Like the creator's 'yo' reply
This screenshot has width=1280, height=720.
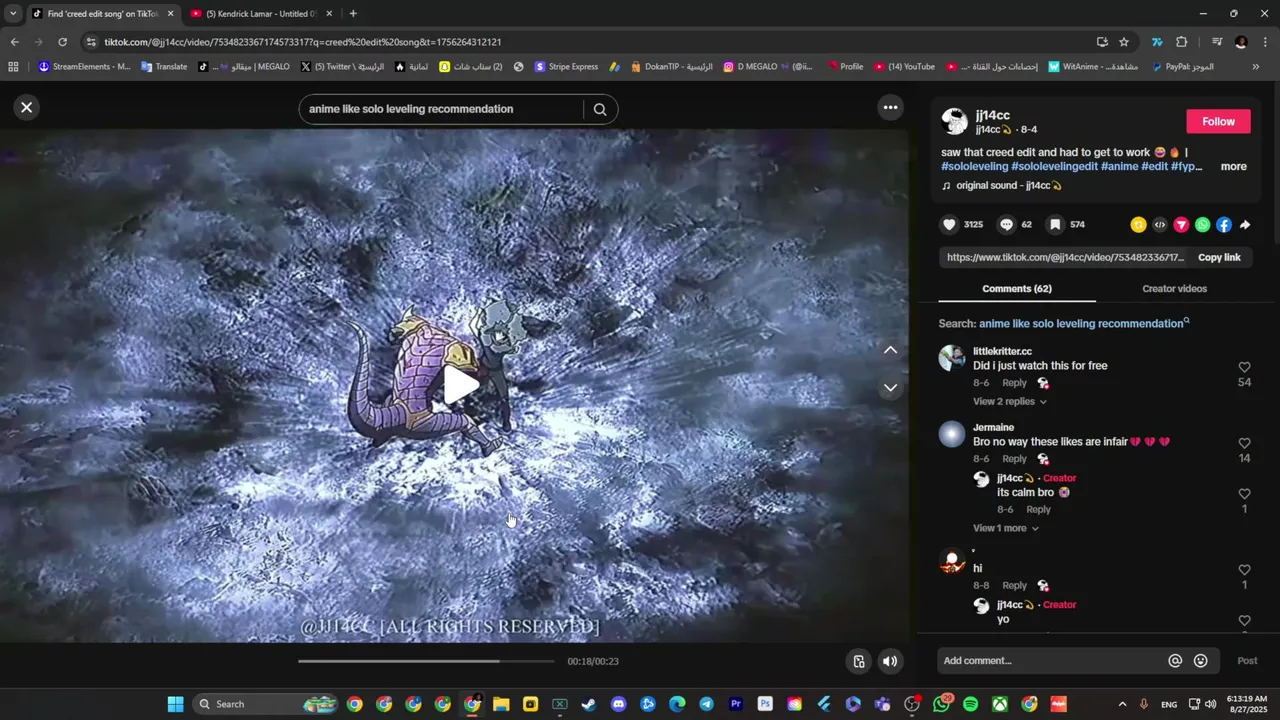pos(1244,620)
